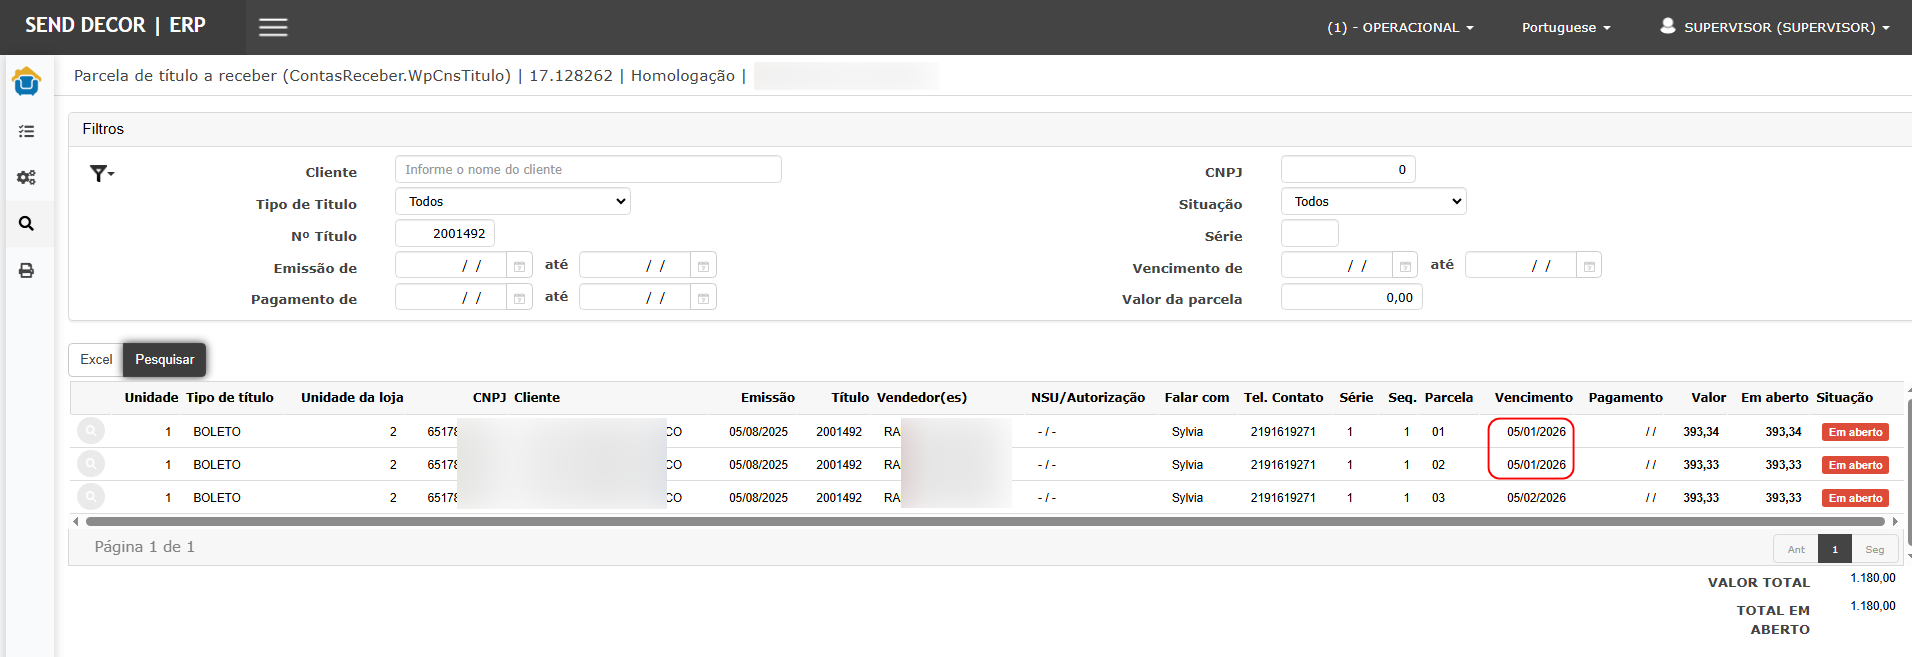The height and width of the screenshot is (657, 1912).
Task: Open the filter funnel options
Action: pos(101,174)
